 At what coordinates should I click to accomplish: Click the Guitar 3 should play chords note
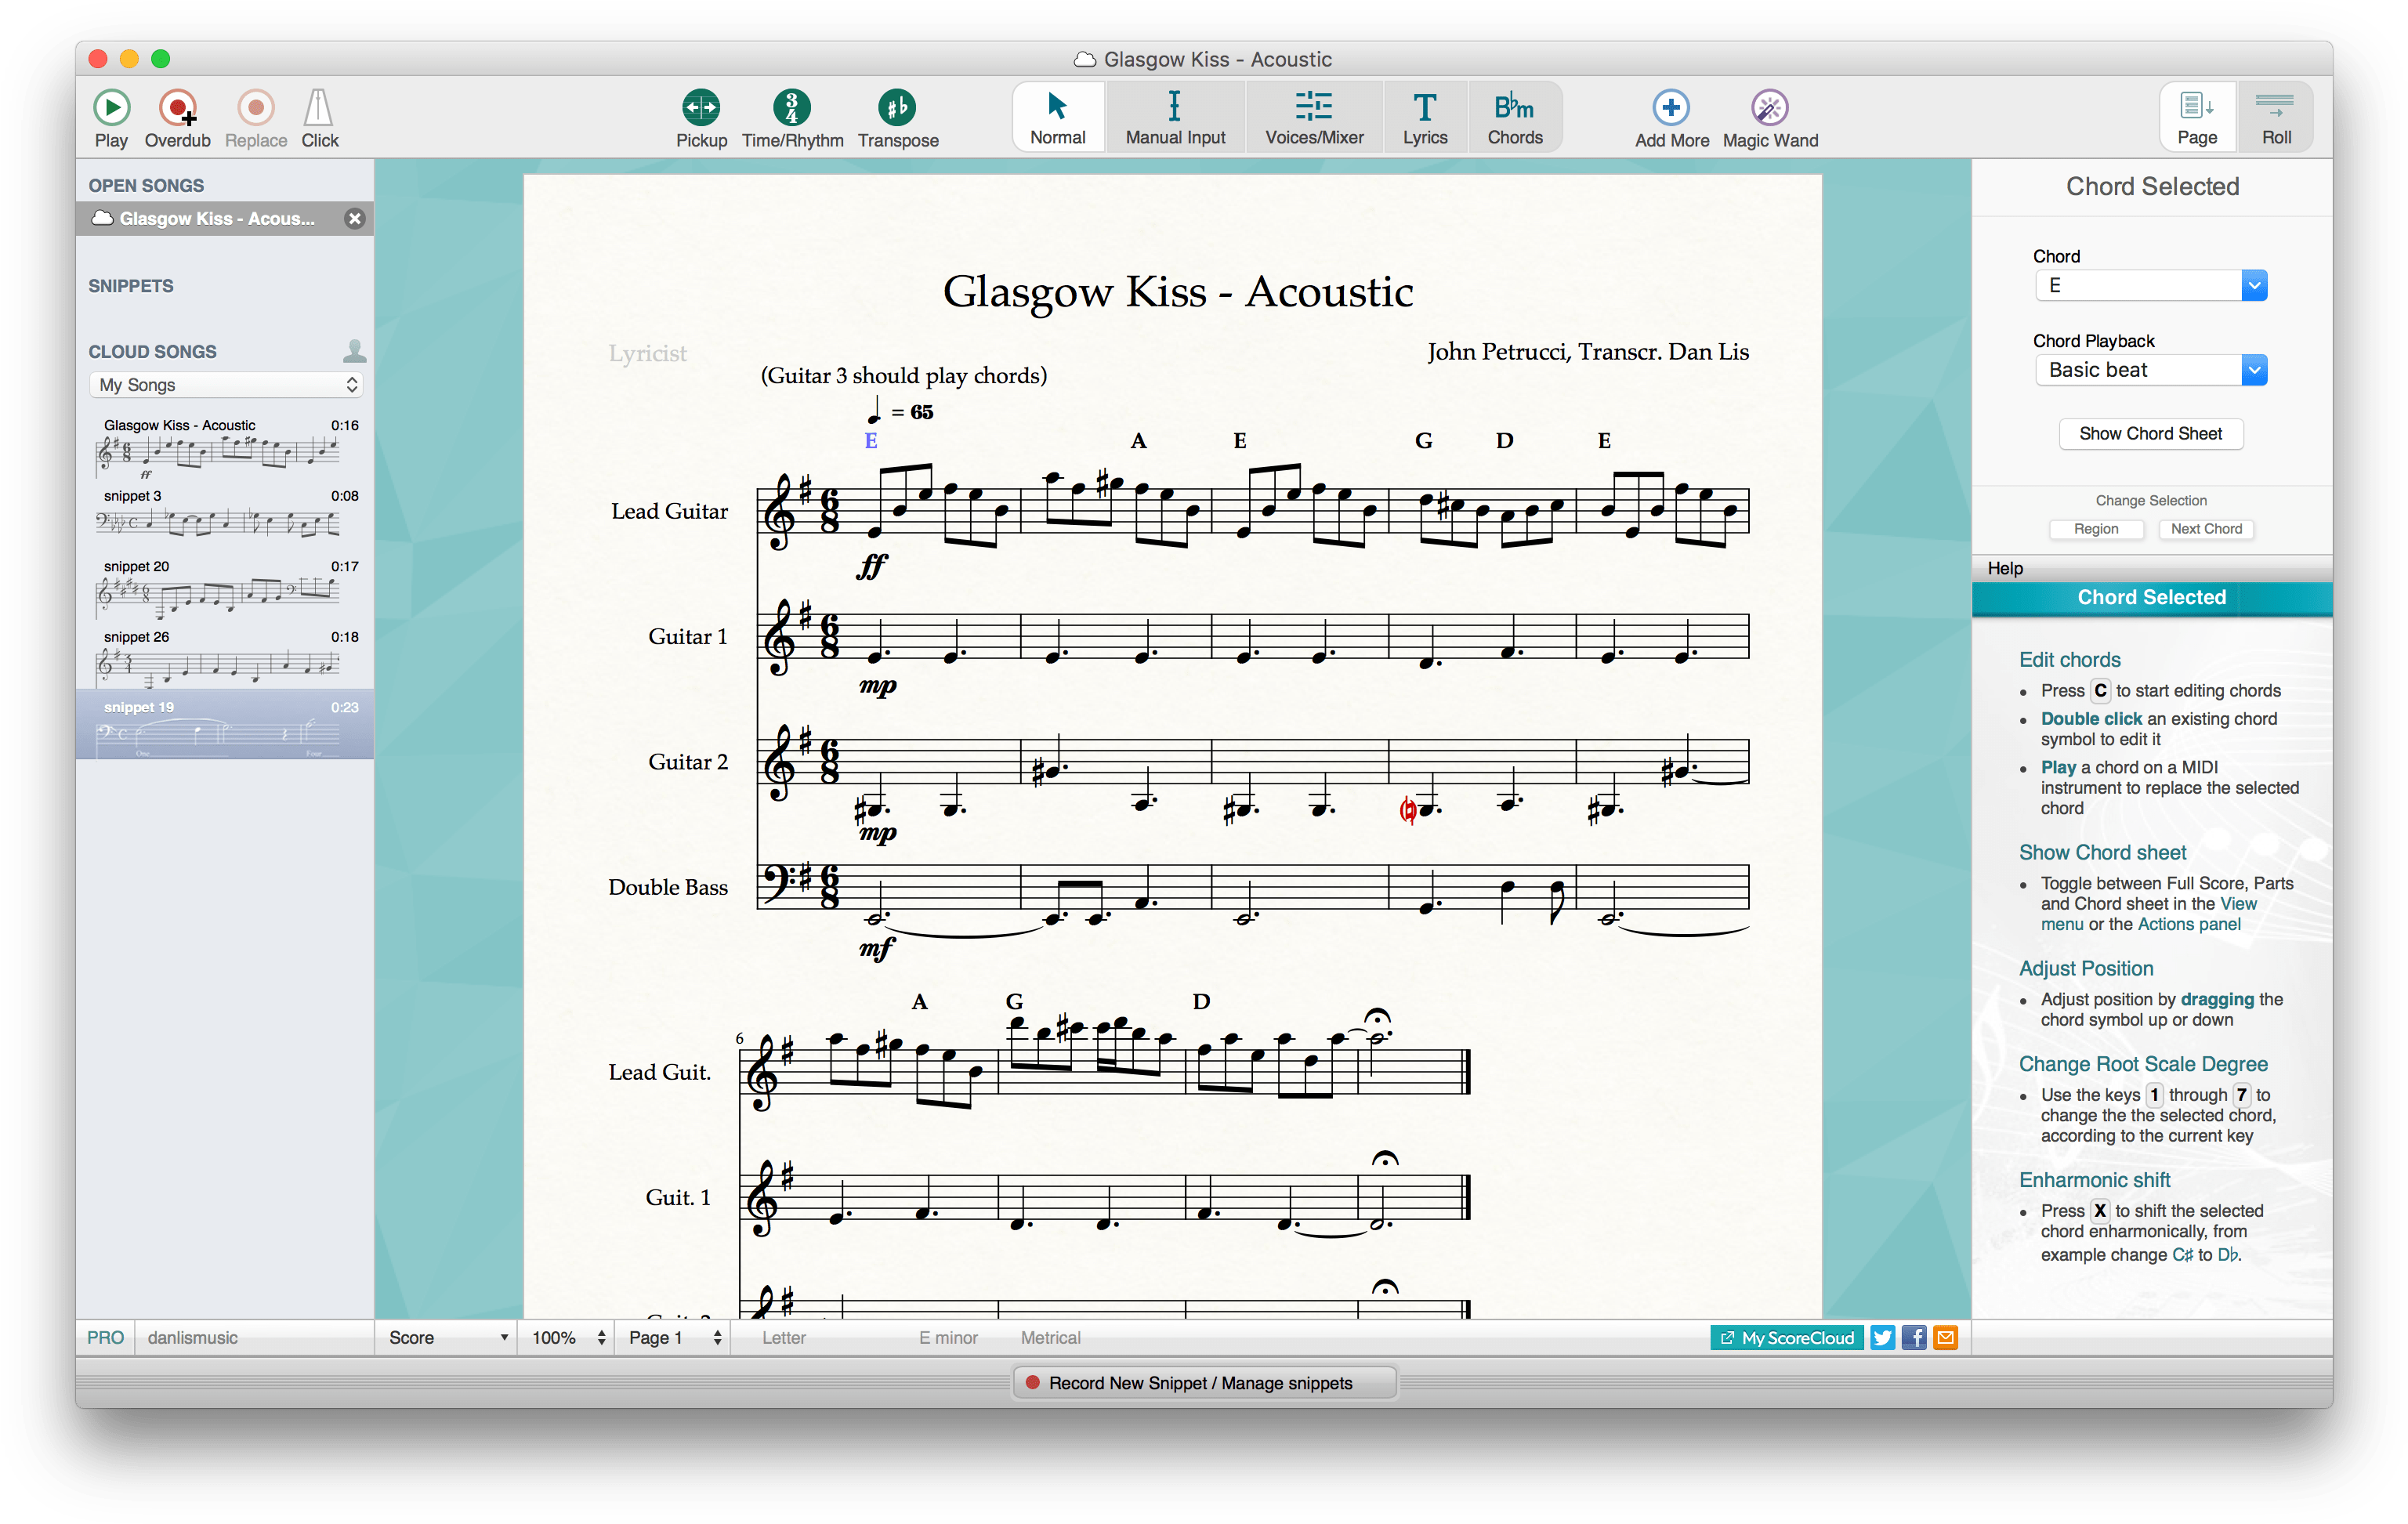[x=904, y=376]
